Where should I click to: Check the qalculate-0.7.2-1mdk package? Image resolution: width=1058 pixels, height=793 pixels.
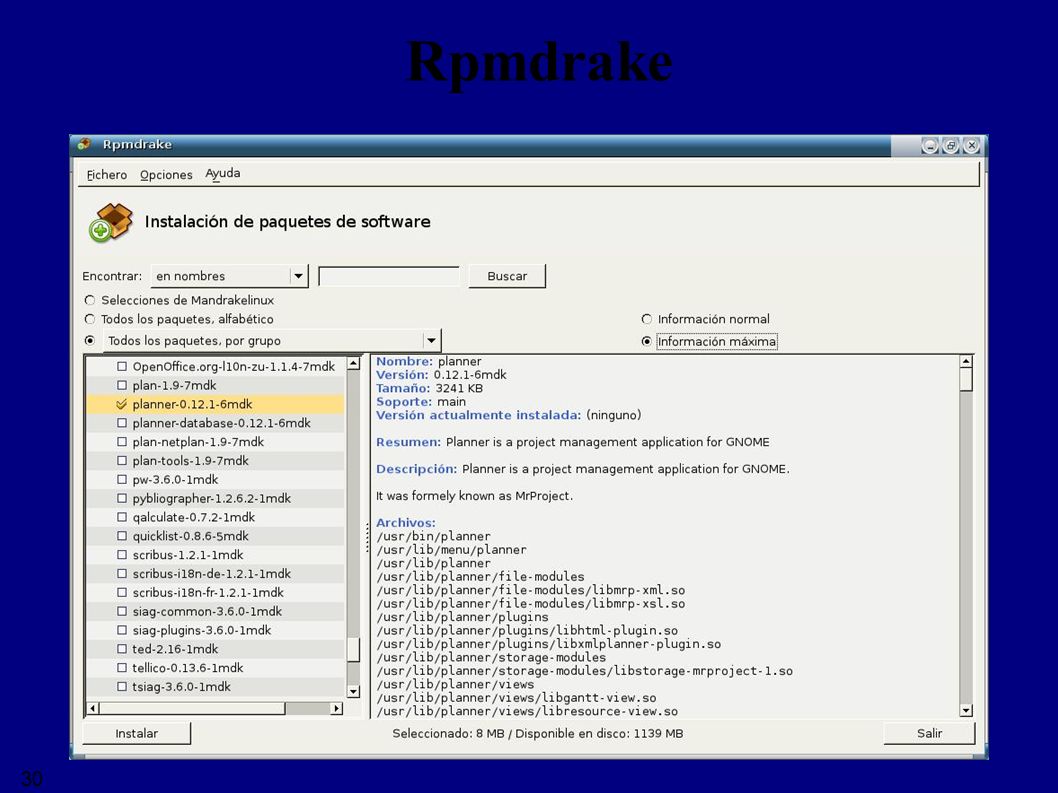121,518
